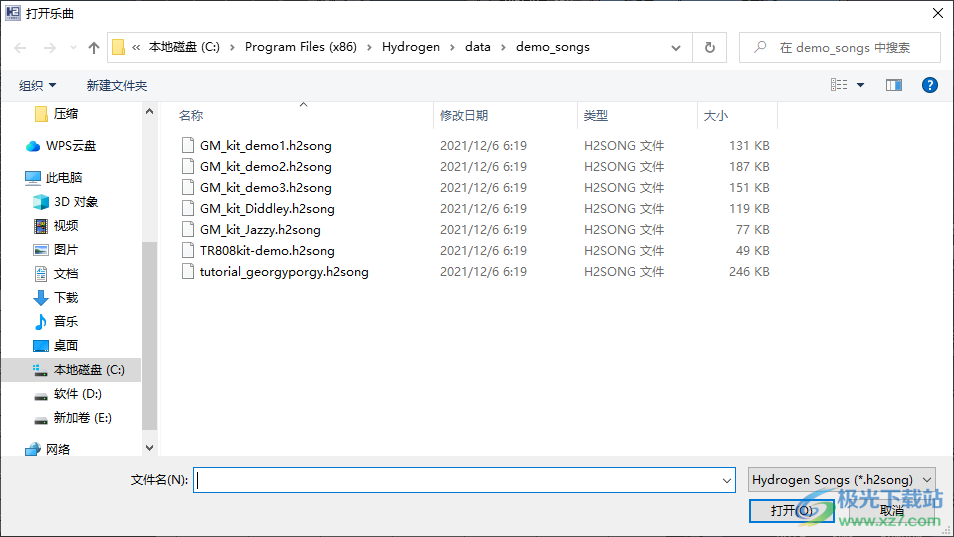Open the 文档 folder
The height and width of the screenshot is (537, 954).
point(66,274)
